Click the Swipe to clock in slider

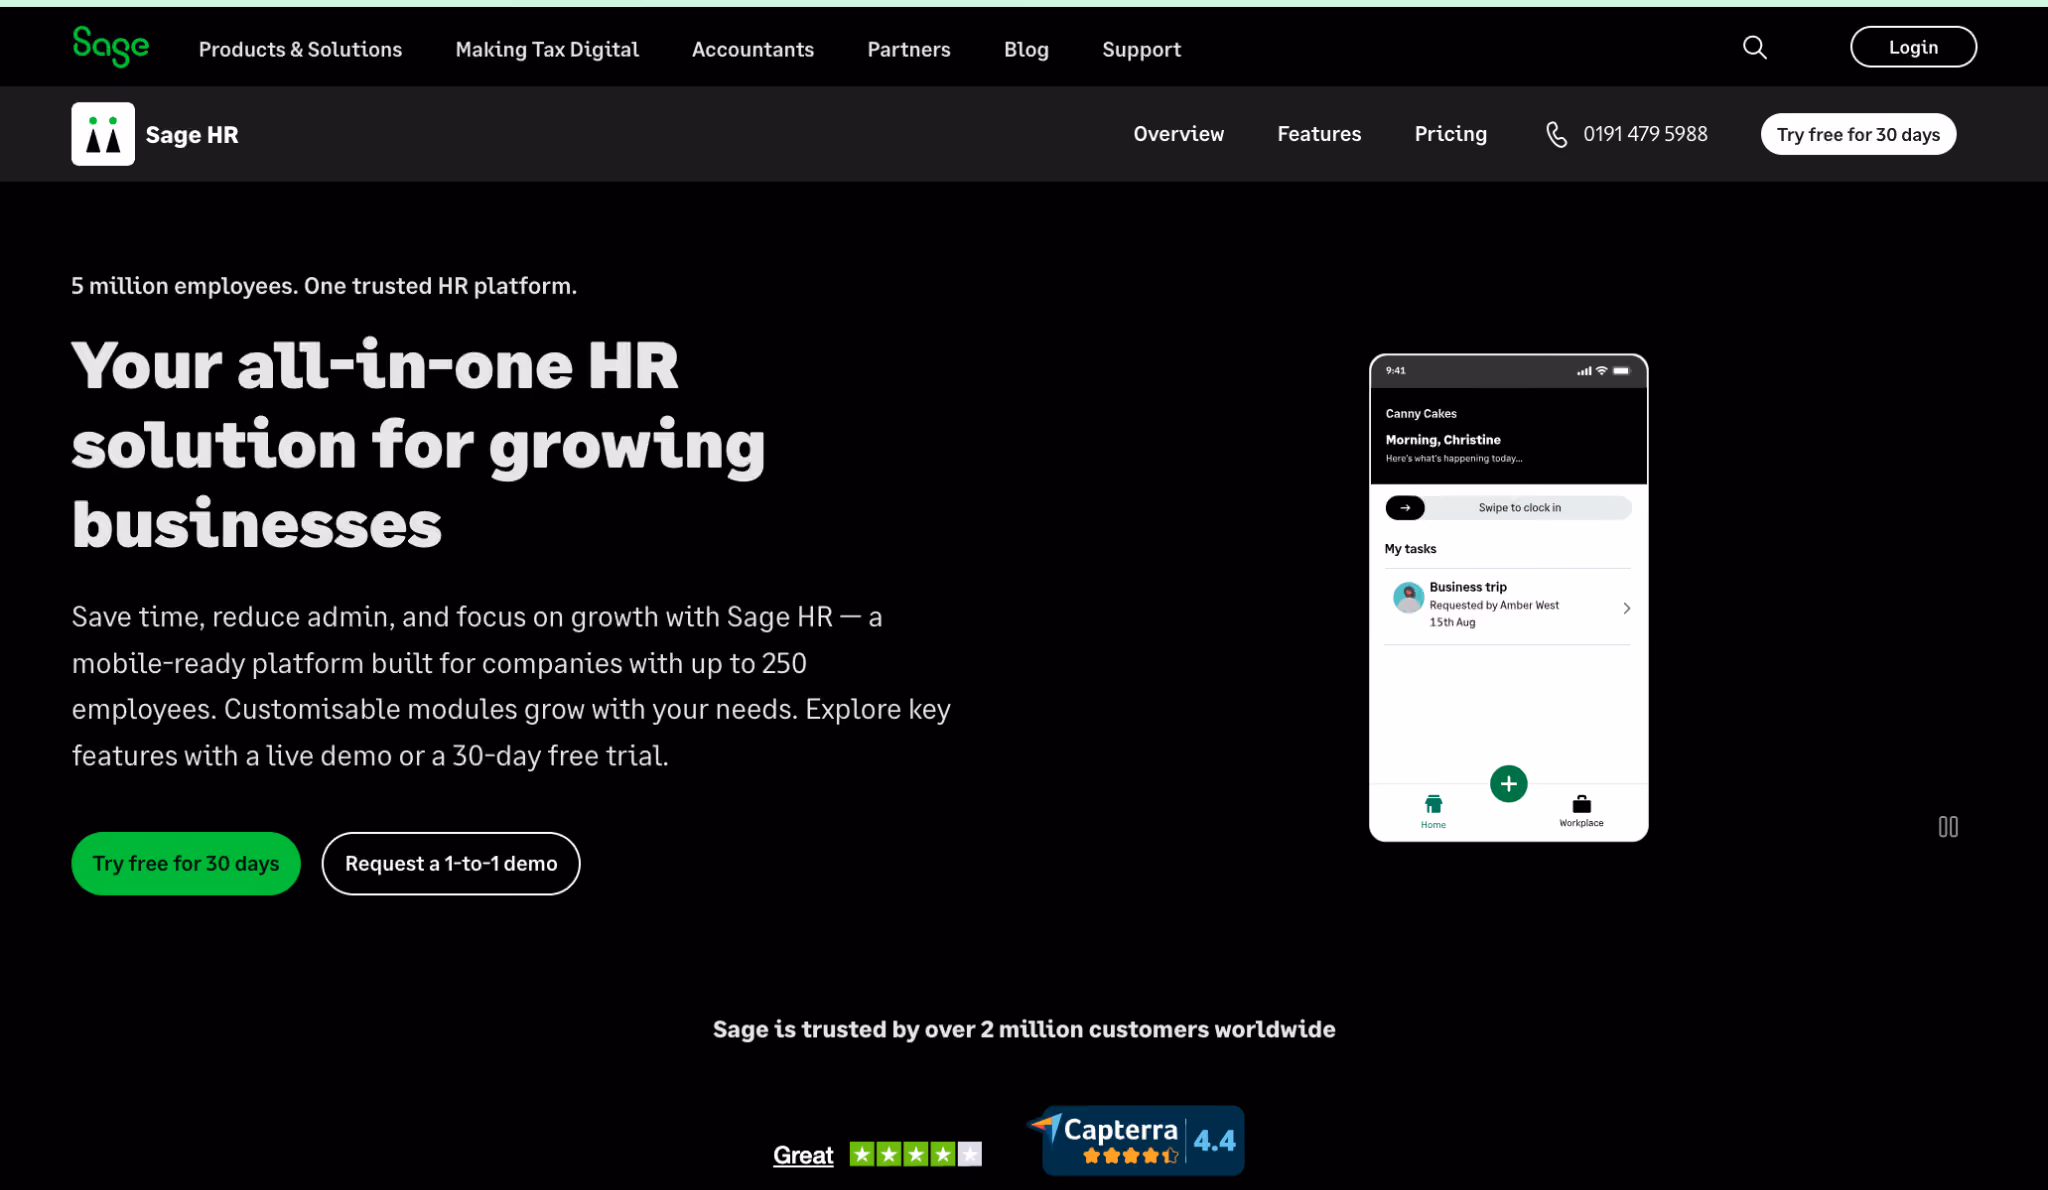click(x=1508, y=508)
